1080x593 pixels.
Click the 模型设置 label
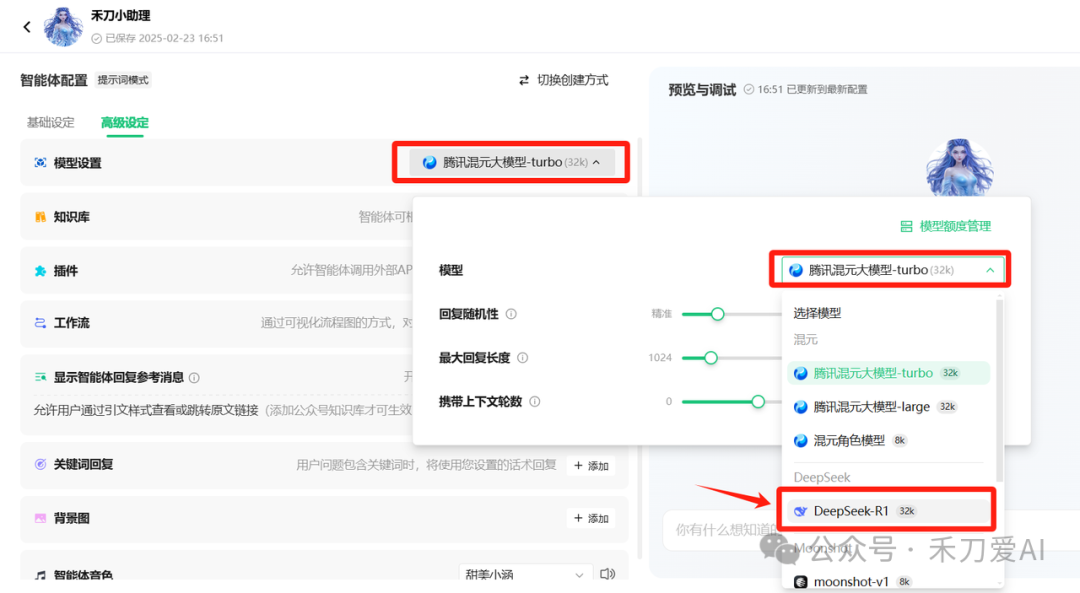coord(77,163)
